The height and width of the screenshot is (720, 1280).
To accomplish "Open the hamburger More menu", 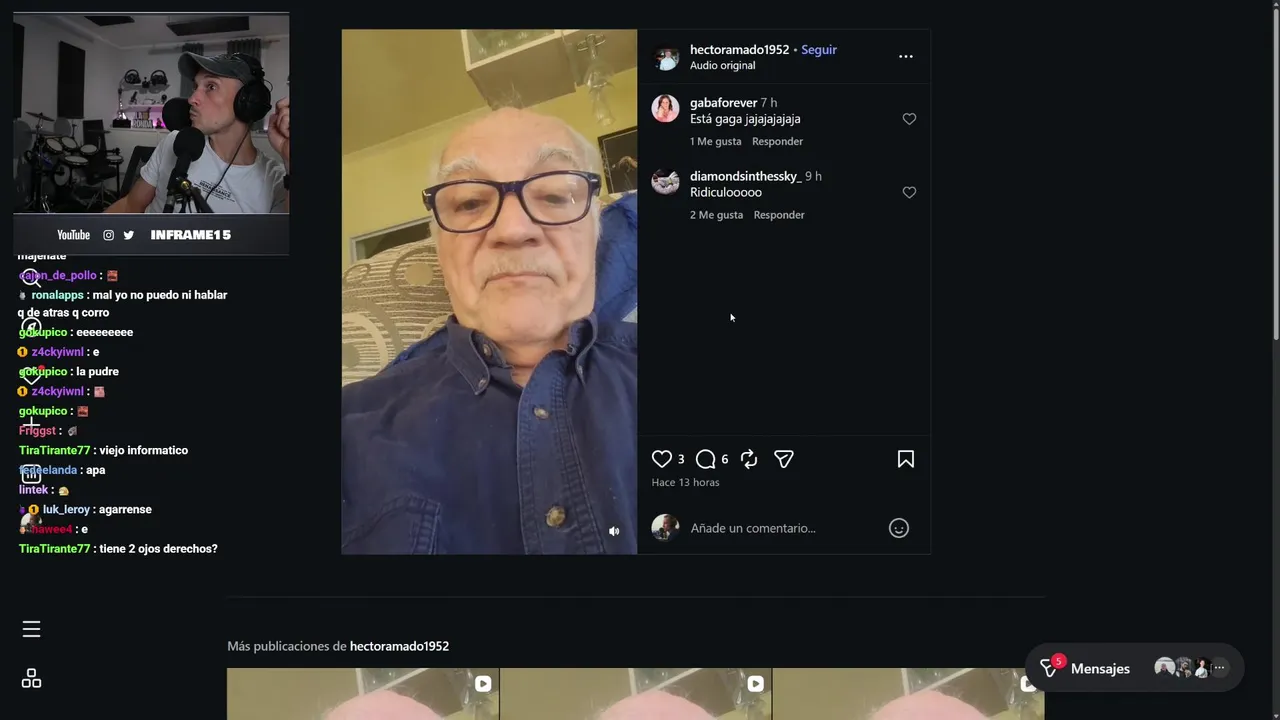I will [x=31, y=629].
